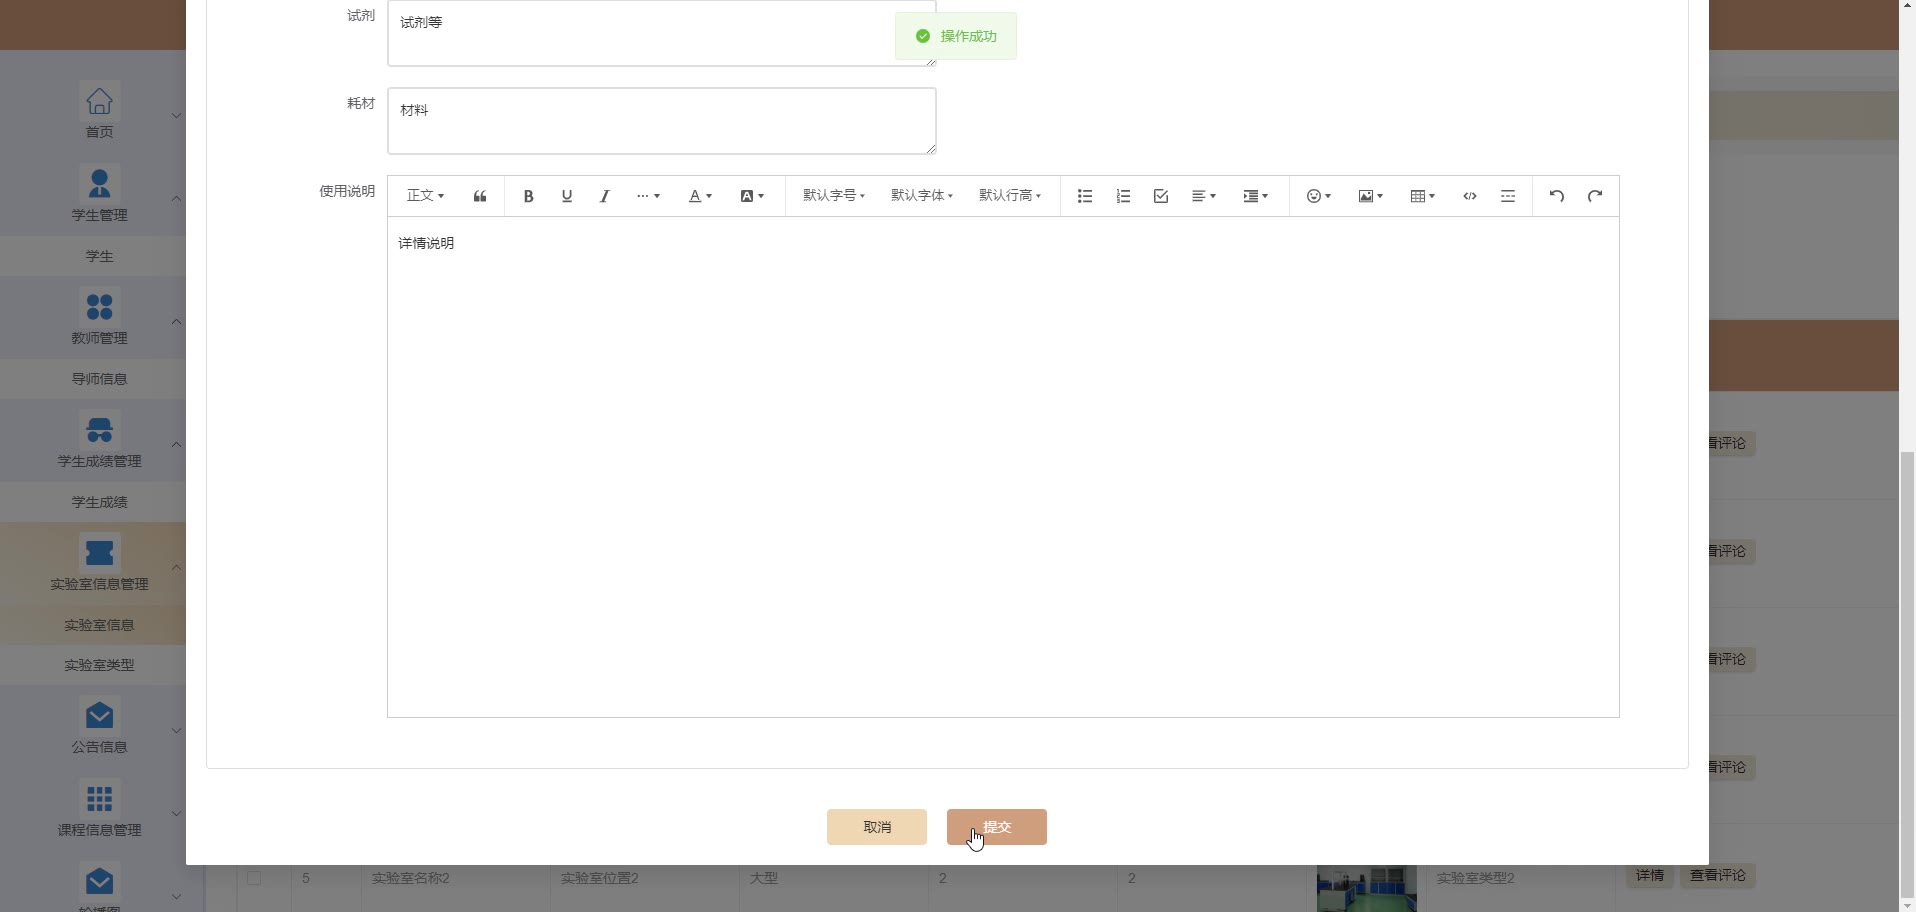Expand the 课程信息管理 sidebar chevron
Image resolution: width=1916 pixels, height=912 pixels.
click(176, 813)
